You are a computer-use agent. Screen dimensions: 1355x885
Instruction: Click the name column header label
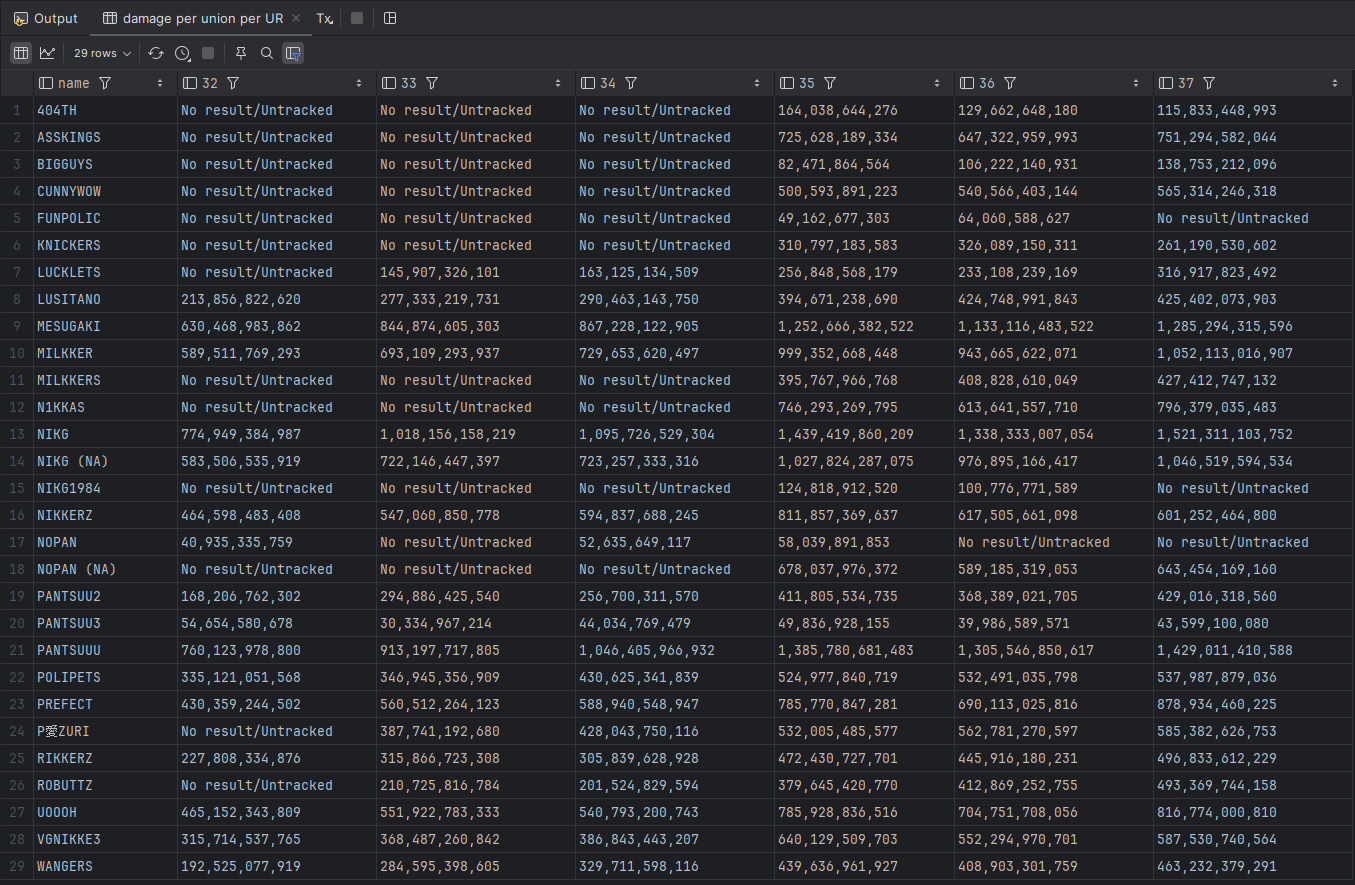coord(74,83)
